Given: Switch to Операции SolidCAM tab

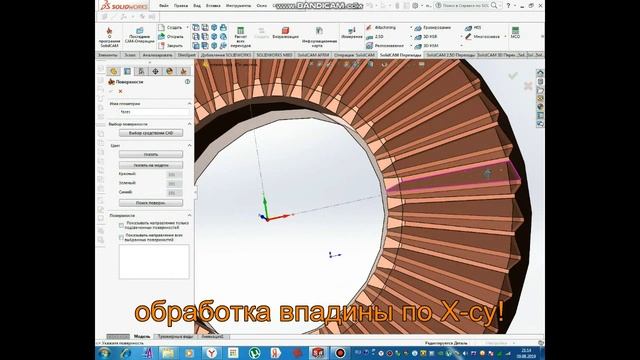Looking at the screenshot, I should [354, 55].
